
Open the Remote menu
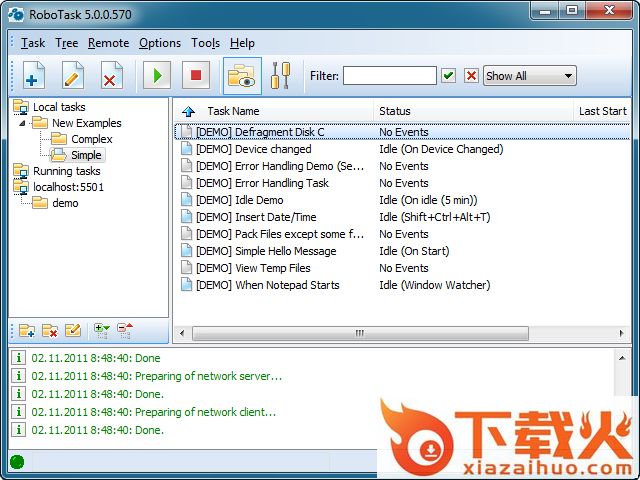pyautogui.click(x=109, y=43)
